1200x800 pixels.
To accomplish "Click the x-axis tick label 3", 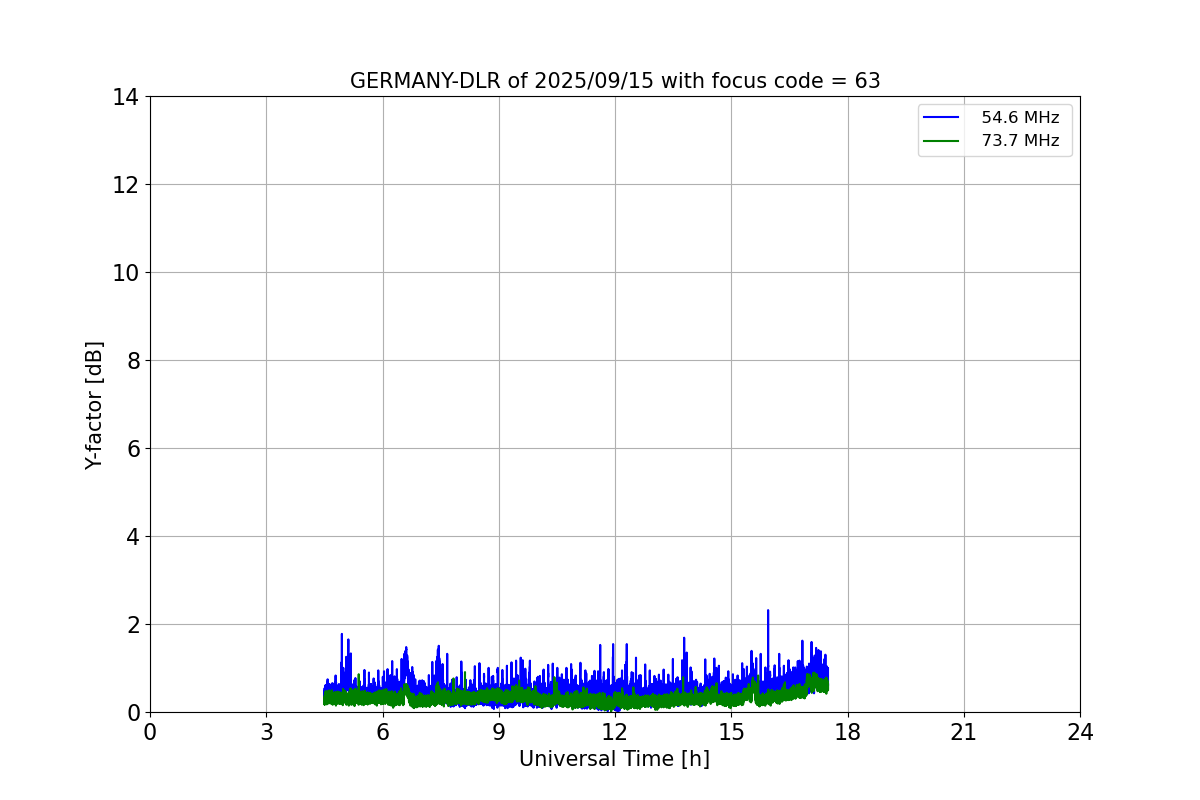I will (266, 732).
